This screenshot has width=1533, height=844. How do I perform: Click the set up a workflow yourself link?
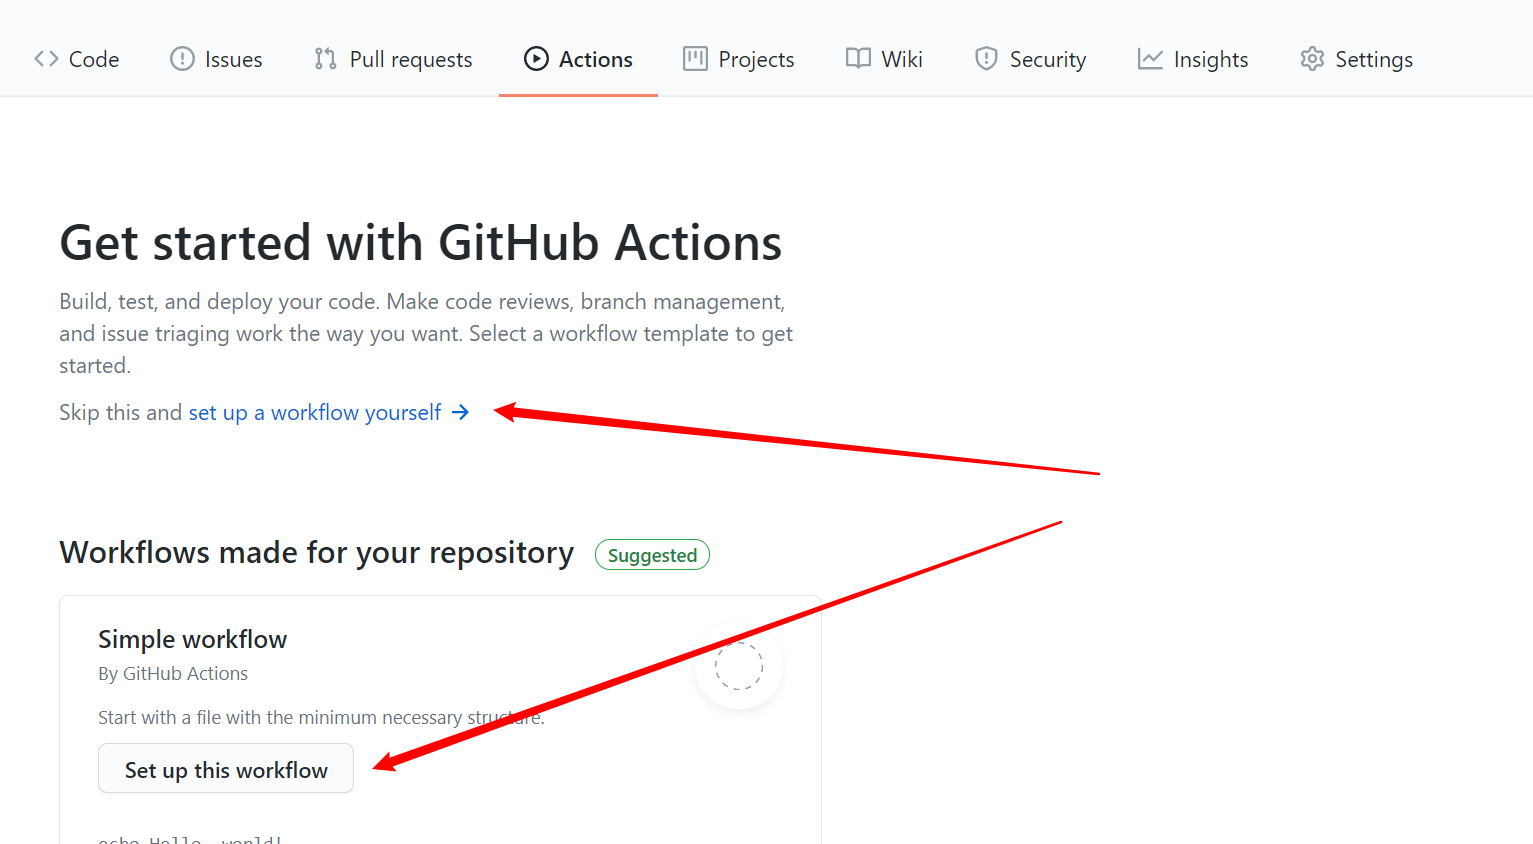(315, 412)
